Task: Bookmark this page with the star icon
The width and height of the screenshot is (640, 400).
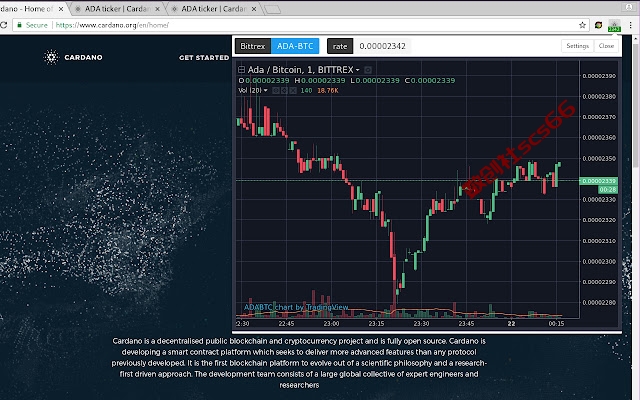Action: [582, 25]
